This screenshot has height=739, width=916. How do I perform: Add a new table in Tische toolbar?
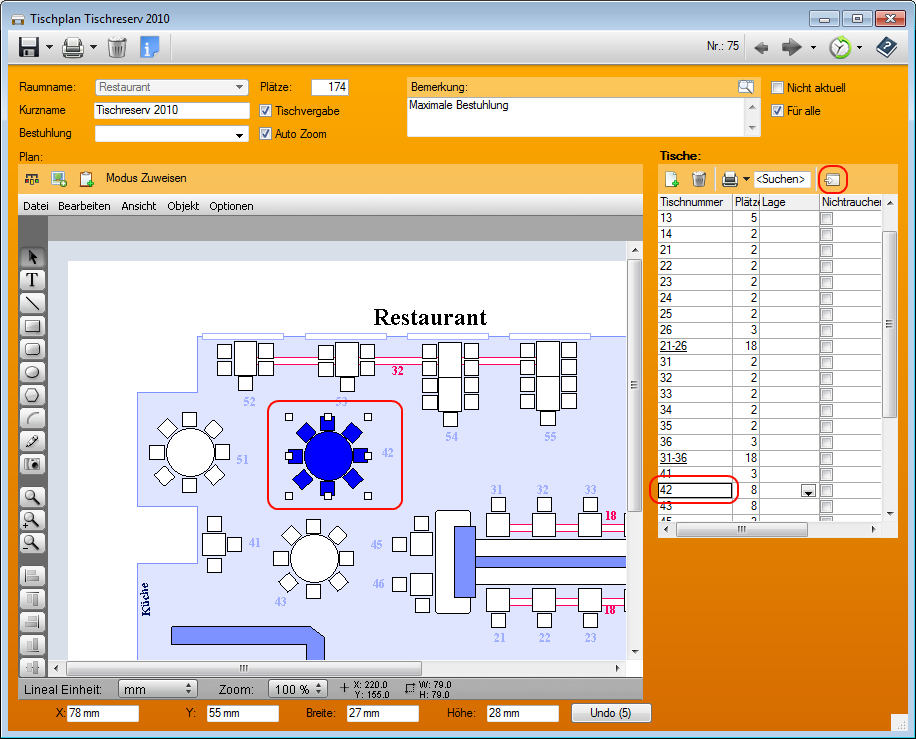(x=672, y=179)
